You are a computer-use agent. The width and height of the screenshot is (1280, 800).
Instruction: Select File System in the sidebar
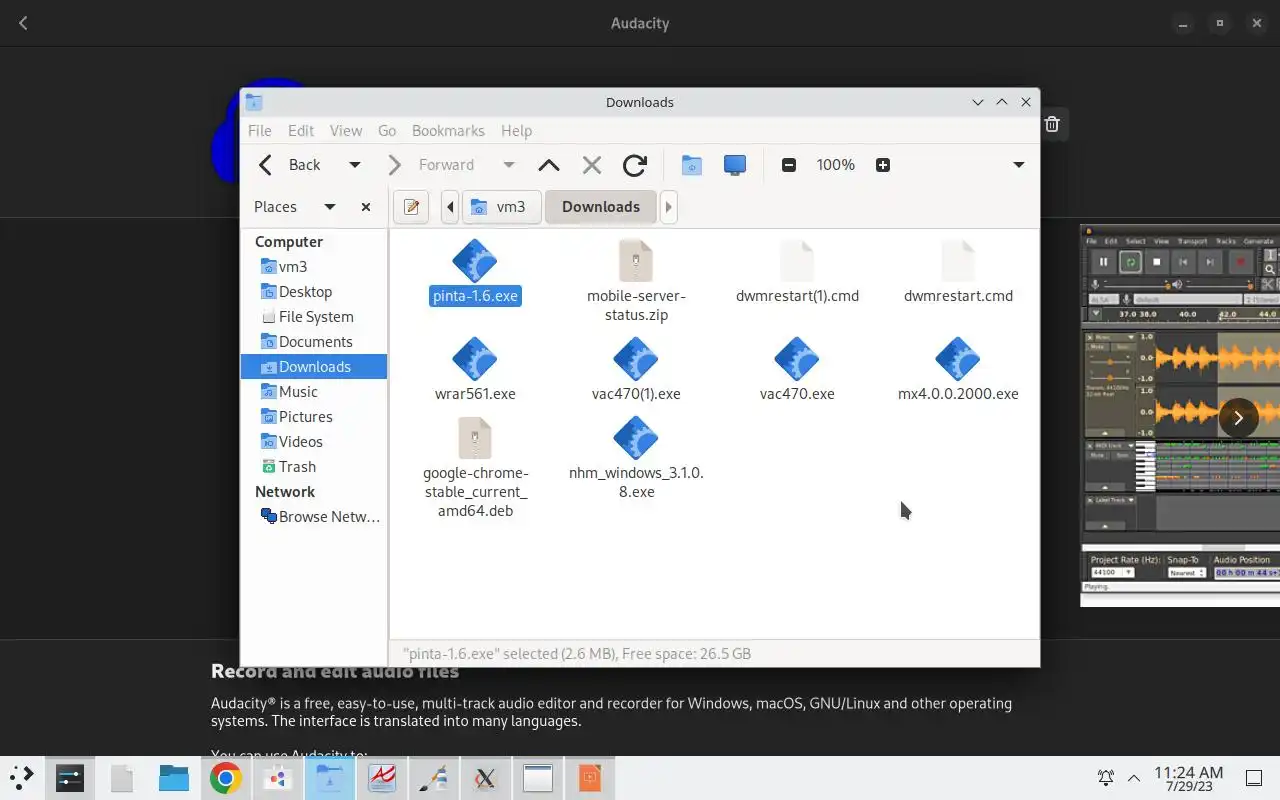[x=314, y=317]
